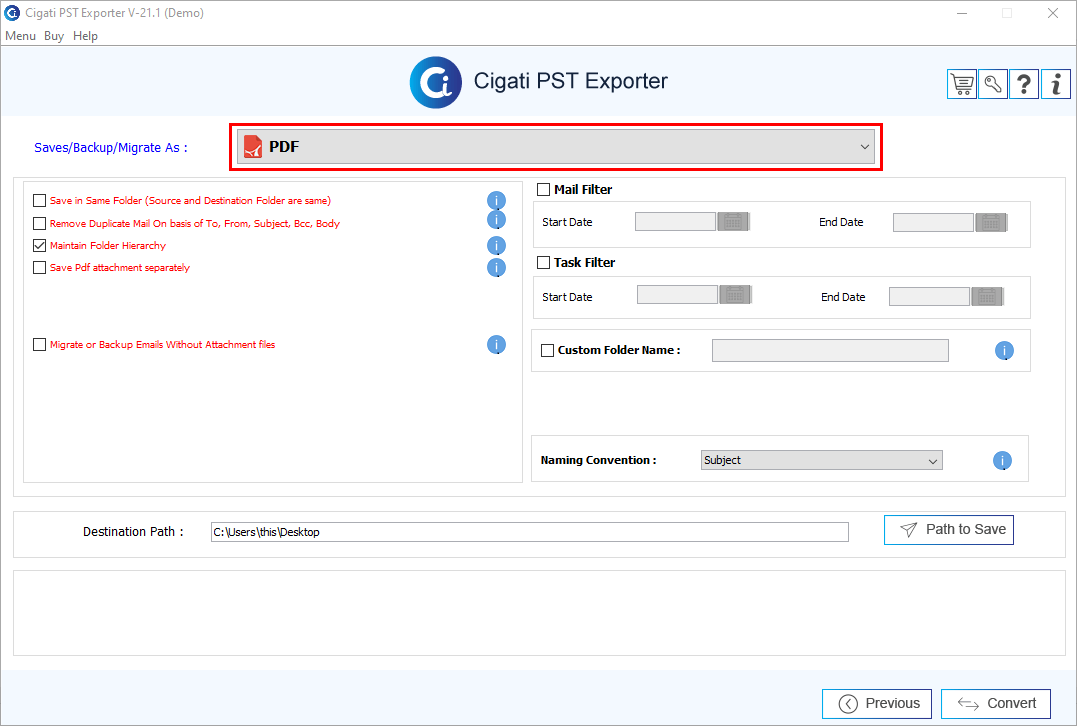Show info for Naming Convention
This screenshot has width=1077, height=726.
(x=1002, y=461)
